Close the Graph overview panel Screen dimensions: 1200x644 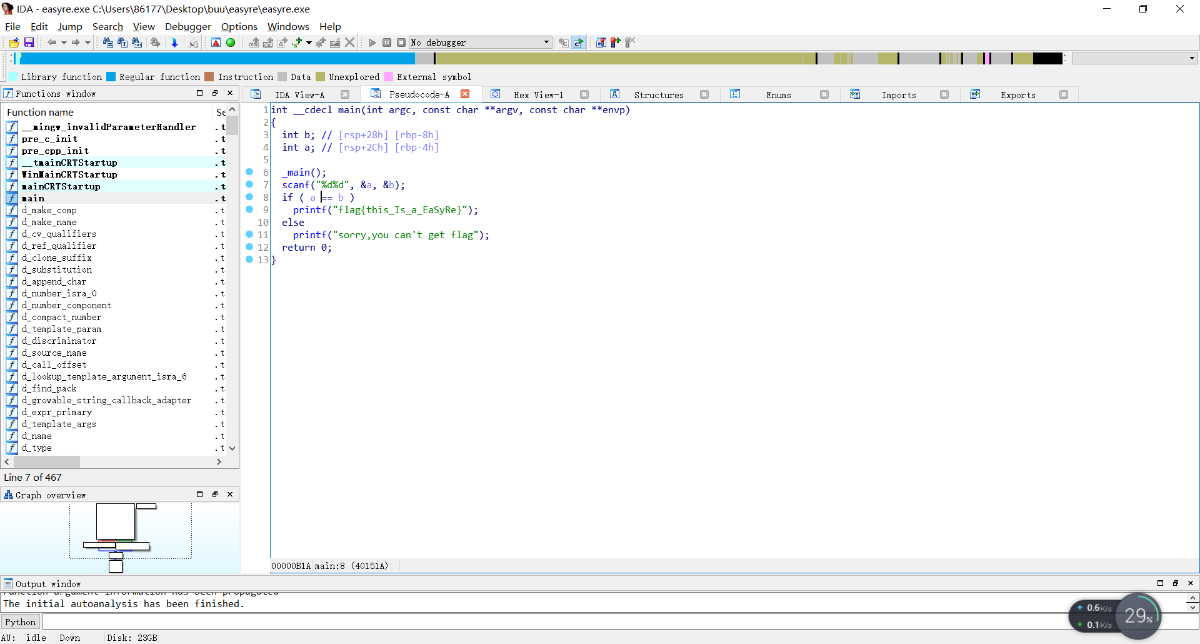(232, 494)
